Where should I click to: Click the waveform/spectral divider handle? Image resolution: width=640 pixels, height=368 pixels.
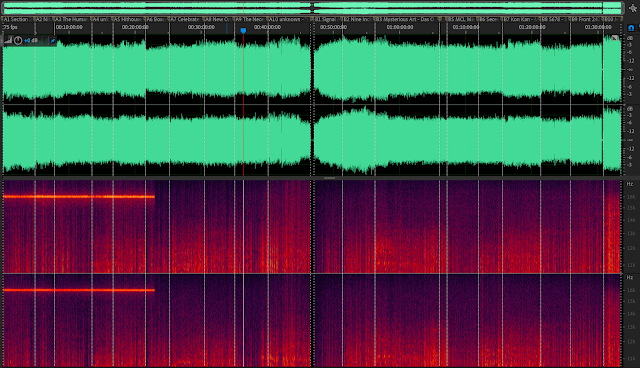329,178
